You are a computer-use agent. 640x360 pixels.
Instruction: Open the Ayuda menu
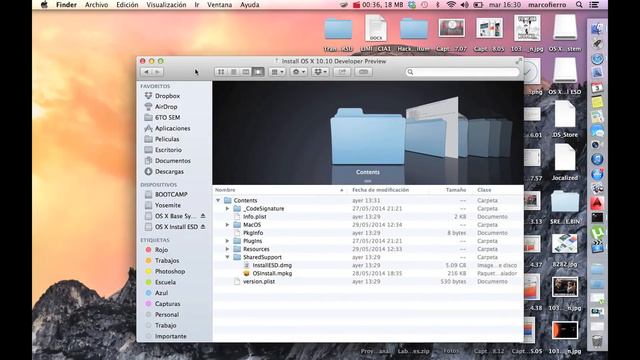[249, 5]
